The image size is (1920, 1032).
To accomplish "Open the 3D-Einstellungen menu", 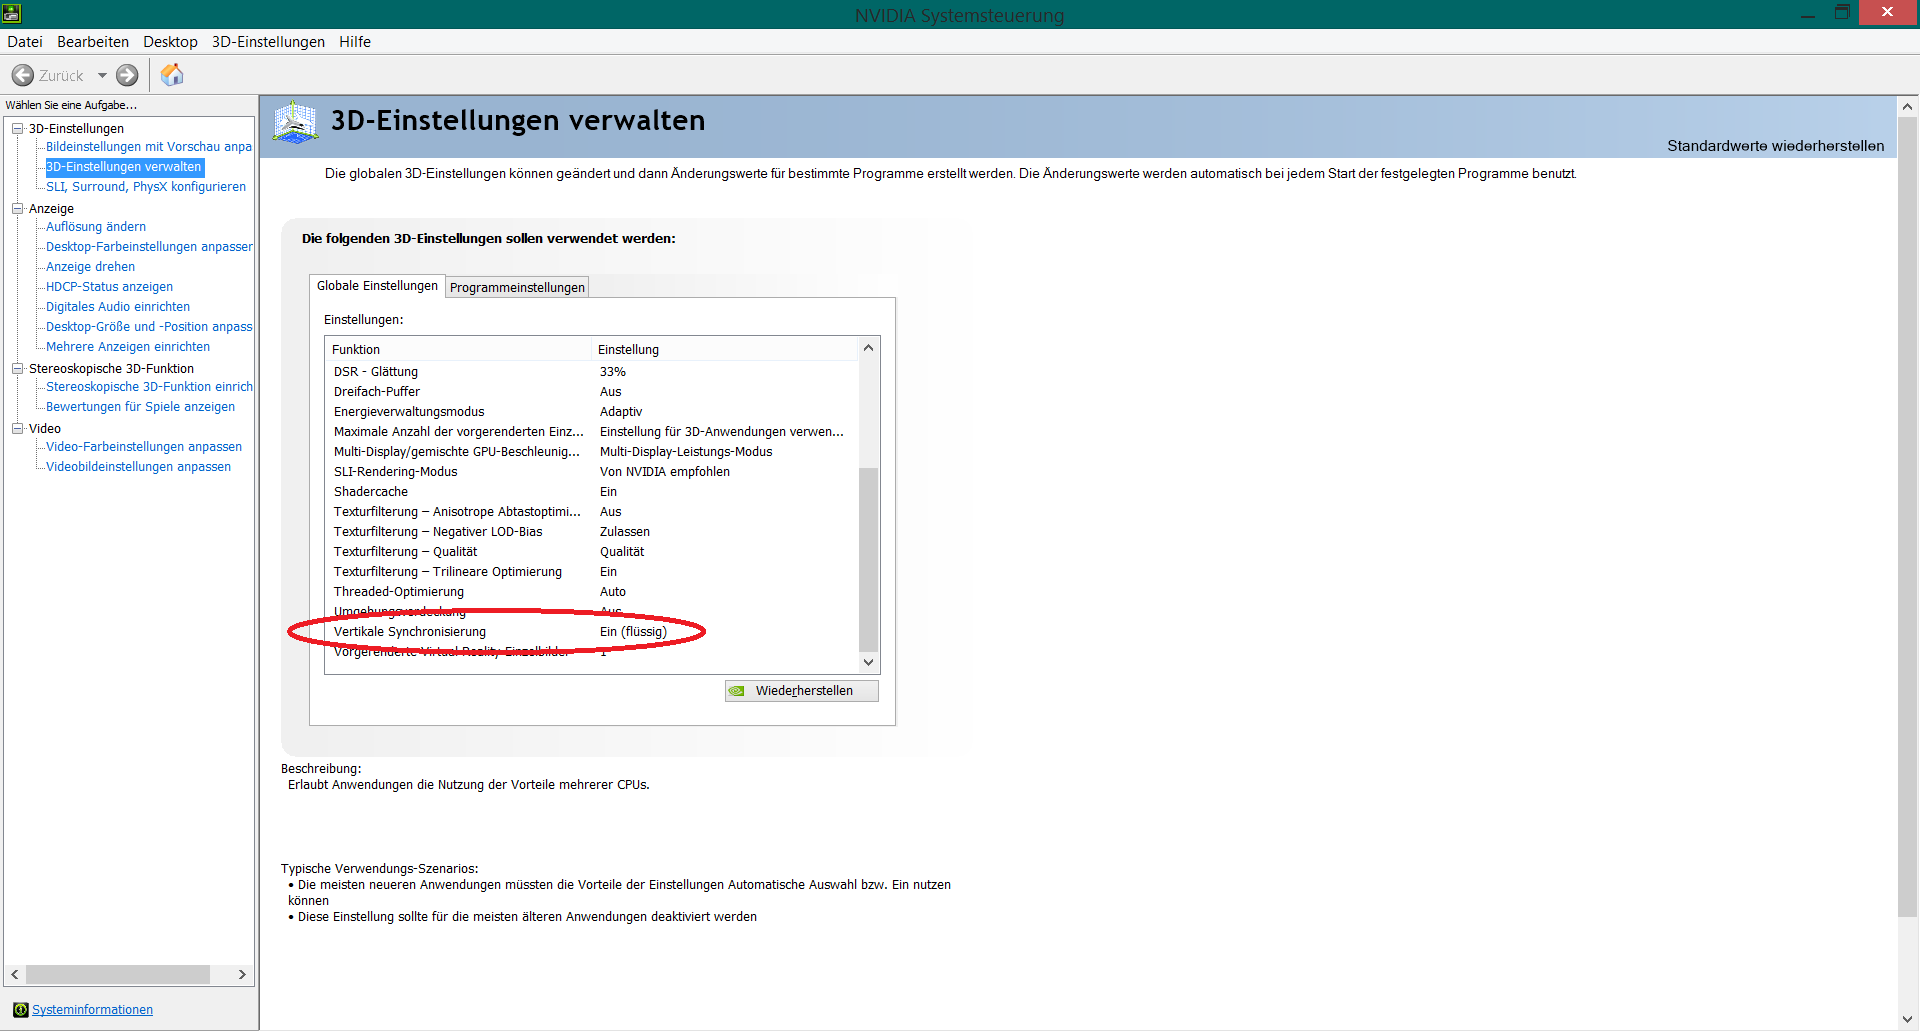I will (x=268, y=42).
